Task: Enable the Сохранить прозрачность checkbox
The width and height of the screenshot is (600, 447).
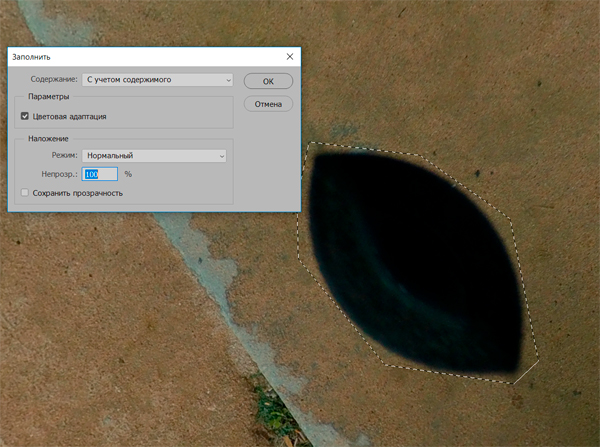Action: click(x=25, y=192)
